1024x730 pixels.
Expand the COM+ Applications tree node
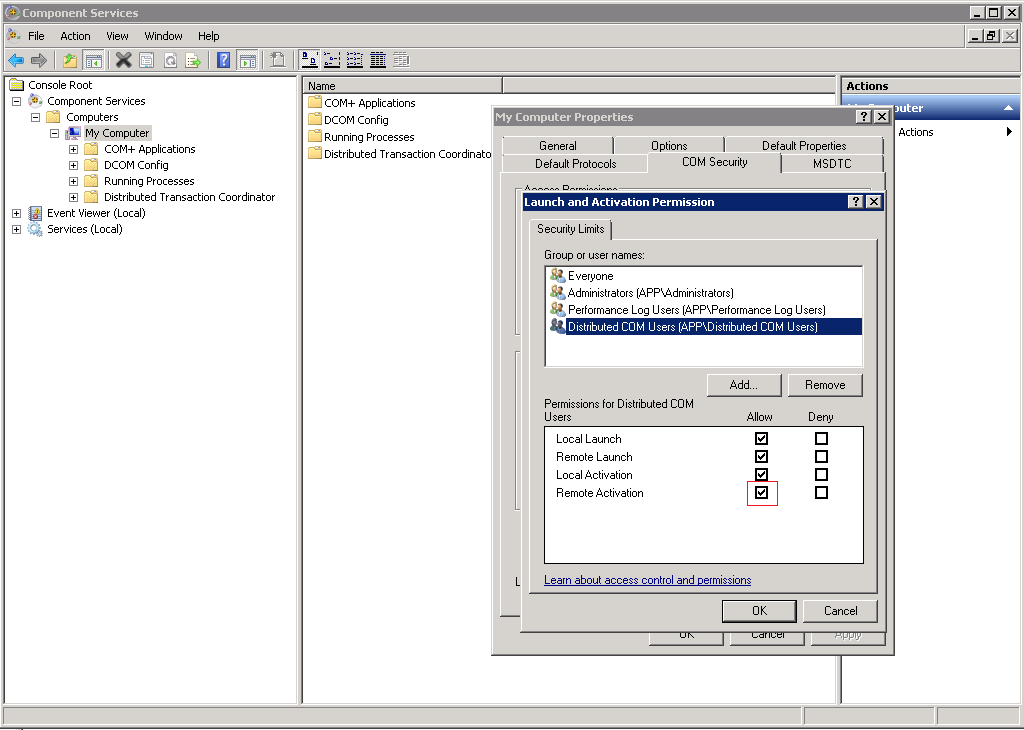73,149
